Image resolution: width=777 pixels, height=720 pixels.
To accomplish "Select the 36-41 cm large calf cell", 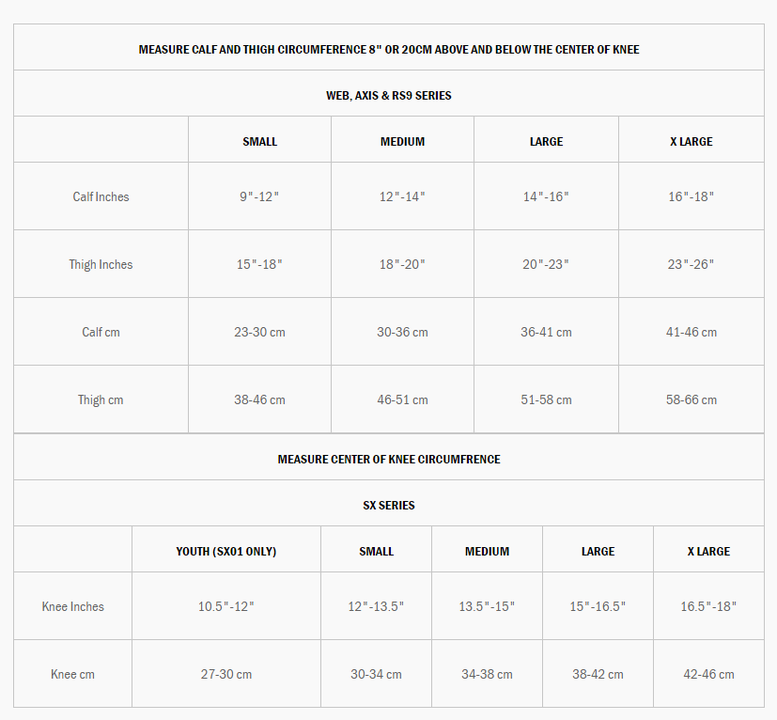I will [x=546, y=332].
